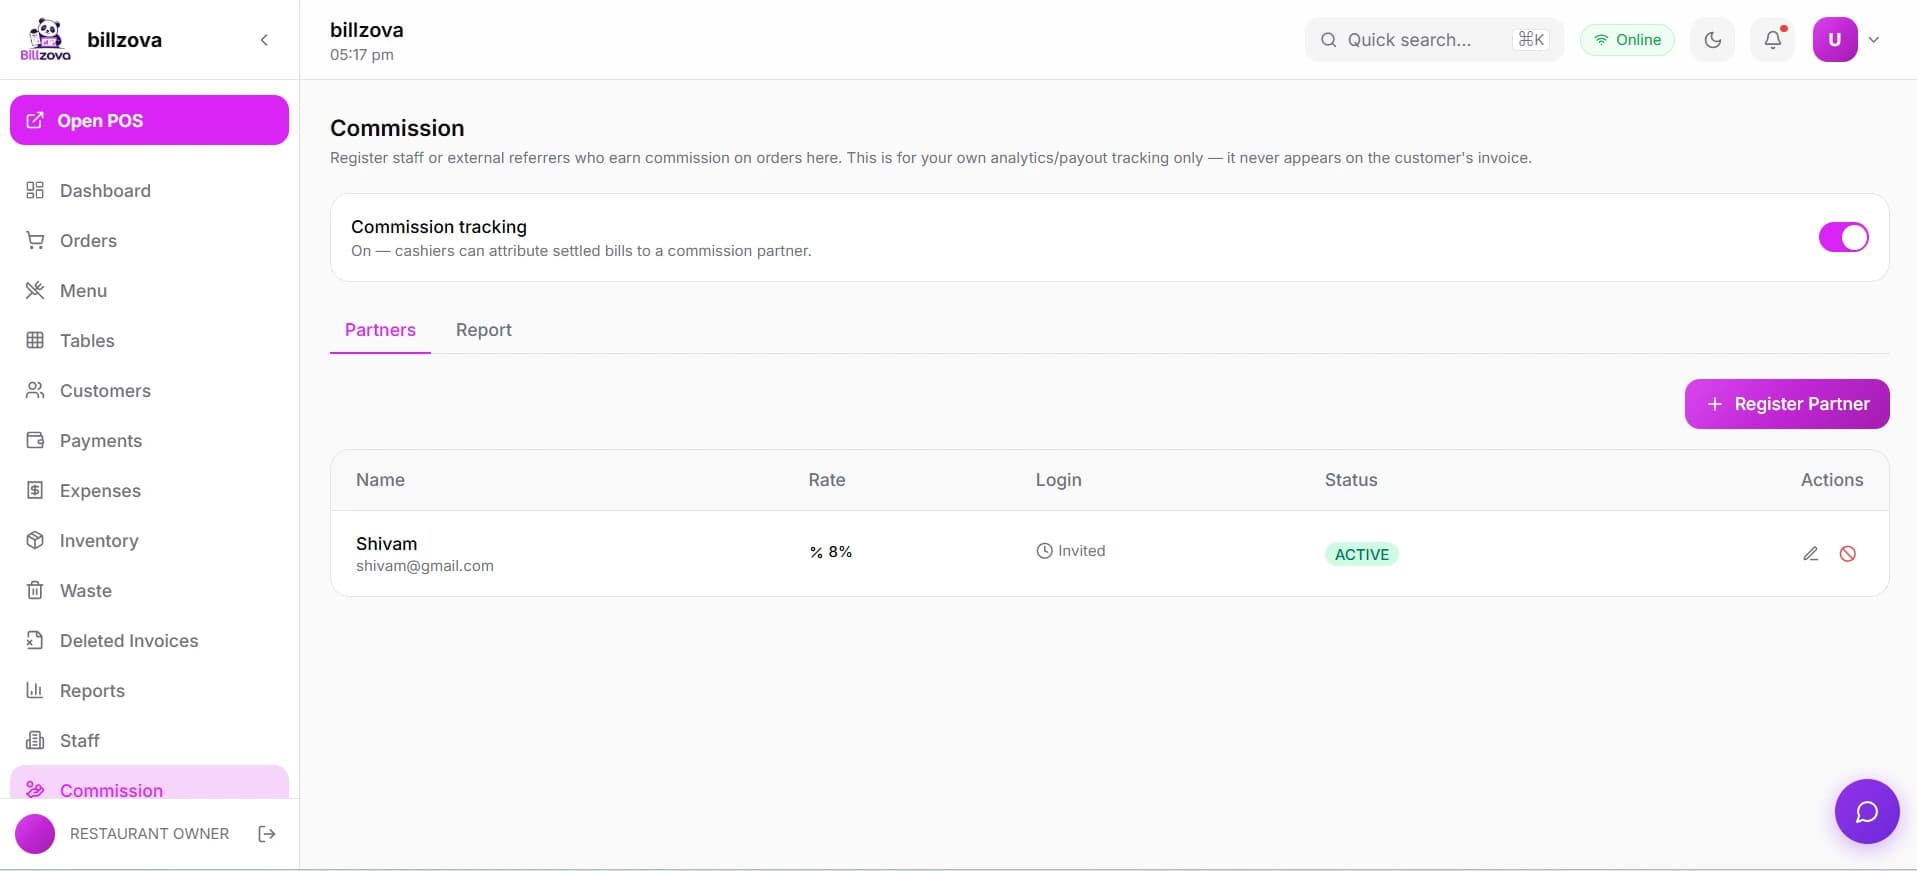Turn off Commission tracking switch
The image size is (1917, 871).
(x=1843, y=237)
